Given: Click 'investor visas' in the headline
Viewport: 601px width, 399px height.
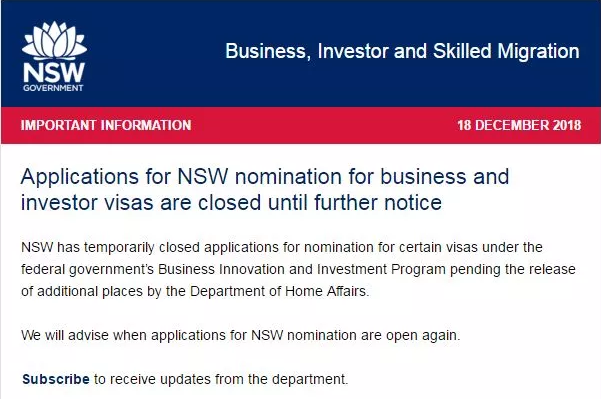Looking at the screenshot, I should [87, 202].
